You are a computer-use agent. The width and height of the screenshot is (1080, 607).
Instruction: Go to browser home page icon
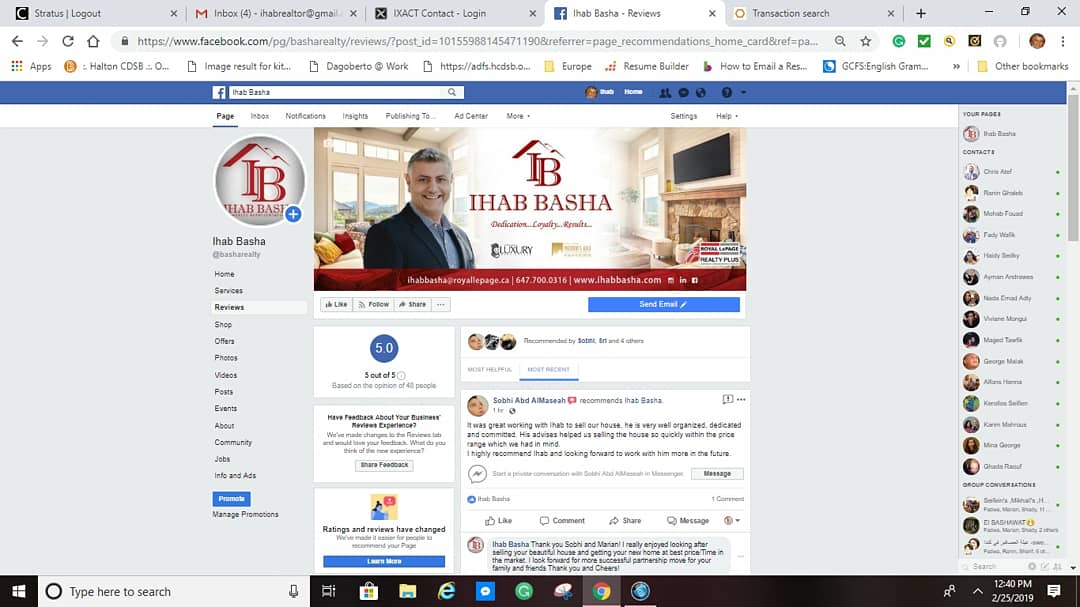coord(93,41)
